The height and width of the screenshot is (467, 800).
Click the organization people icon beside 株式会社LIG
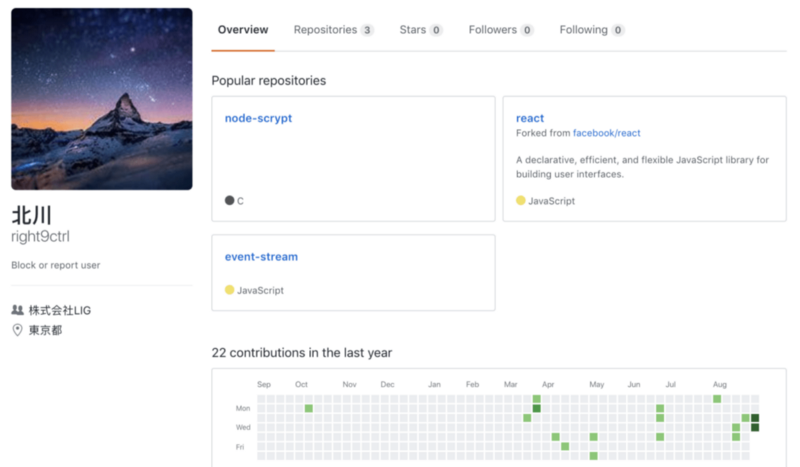[x=17, y=311]
